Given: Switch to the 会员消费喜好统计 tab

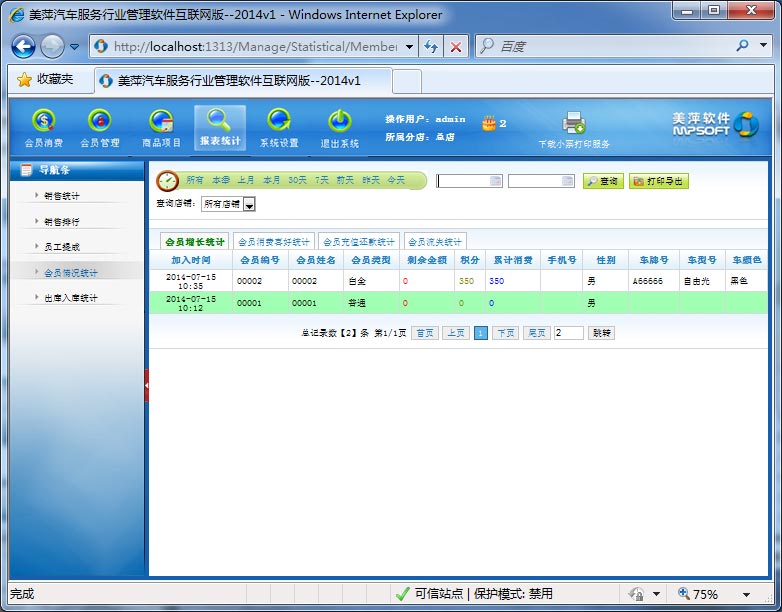Looking at the screenshot, I should pyautogui.click(x=274, y=242).
